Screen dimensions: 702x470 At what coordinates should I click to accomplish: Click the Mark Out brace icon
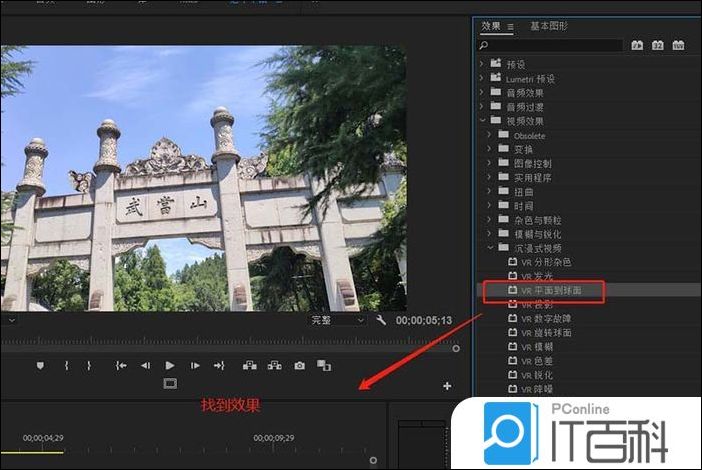tap(89, 366)
